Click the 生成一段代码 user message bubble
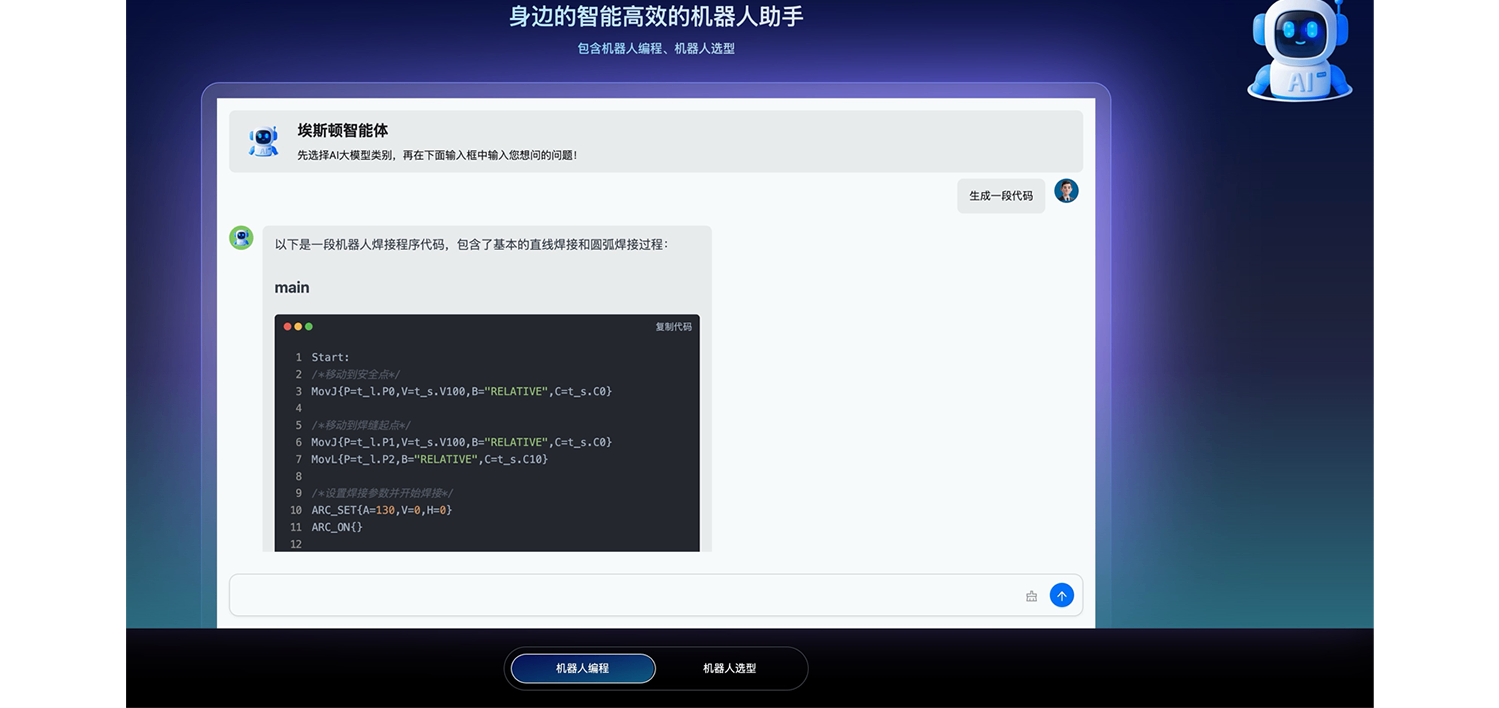The image size is (1499, 708). (x=1000, y=196)
